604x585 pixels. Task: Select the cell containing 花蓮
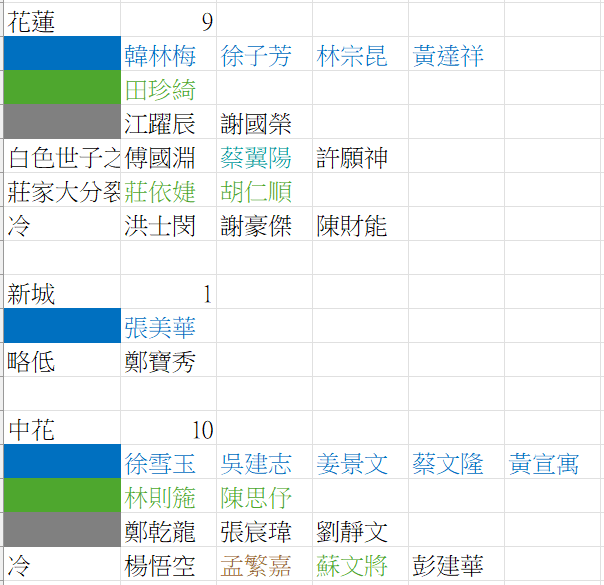62,20
